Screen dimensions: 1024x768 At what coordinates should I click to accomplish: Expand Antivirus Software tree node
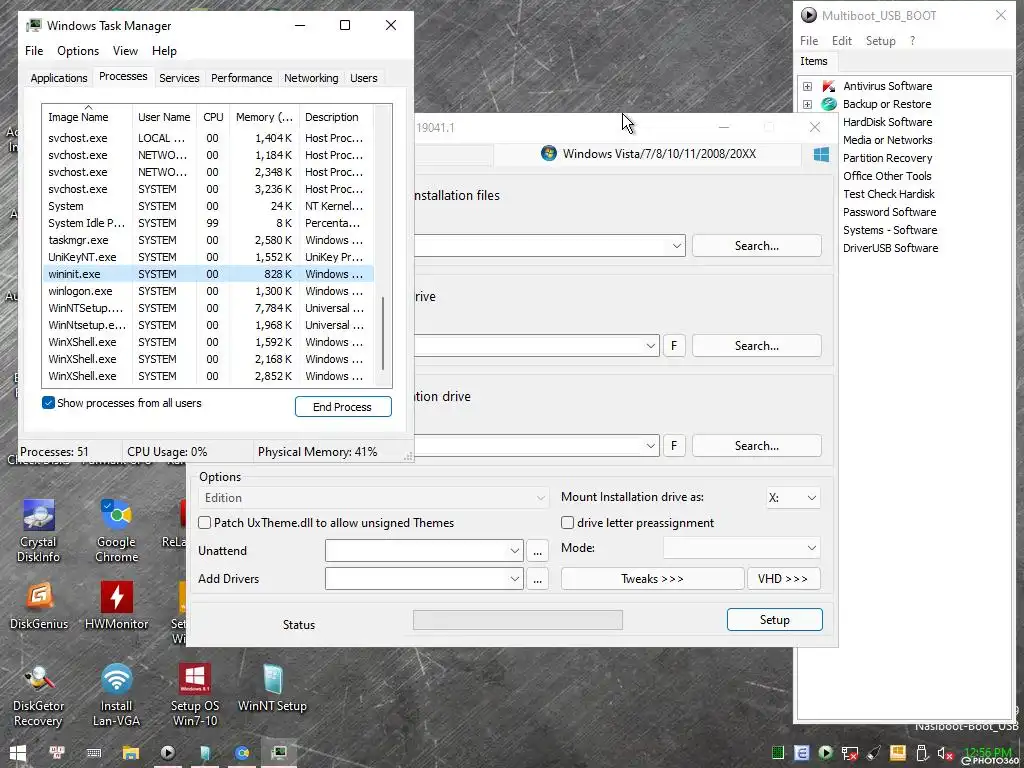pyautogui.click(x=807, y=86)
